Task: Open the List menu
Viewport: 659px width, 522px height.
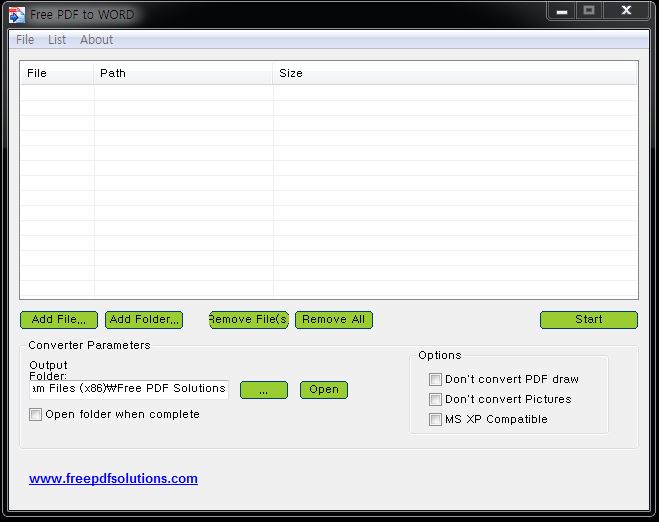Action: pyautogui.click(x=57, y=40)
